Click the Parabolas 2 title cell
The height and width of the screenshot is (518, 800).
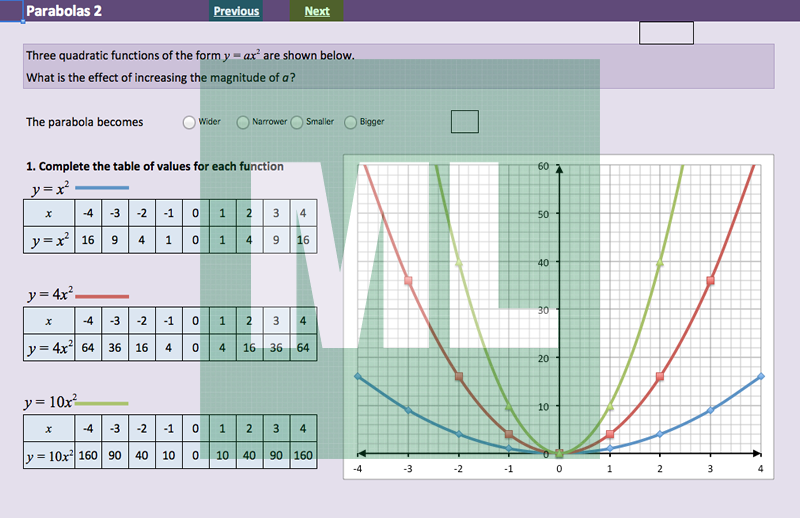click(x=62, y=11)
